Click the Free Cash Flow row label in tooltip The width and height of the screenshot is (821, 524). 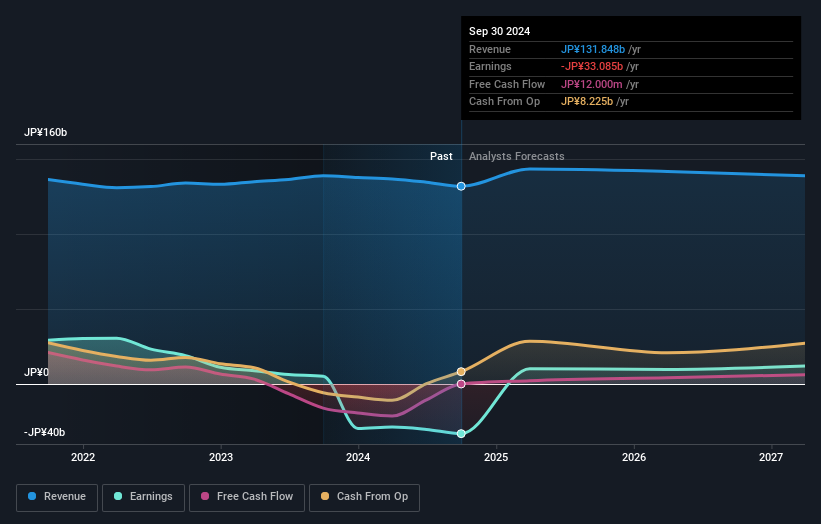[x=507, y=84]
